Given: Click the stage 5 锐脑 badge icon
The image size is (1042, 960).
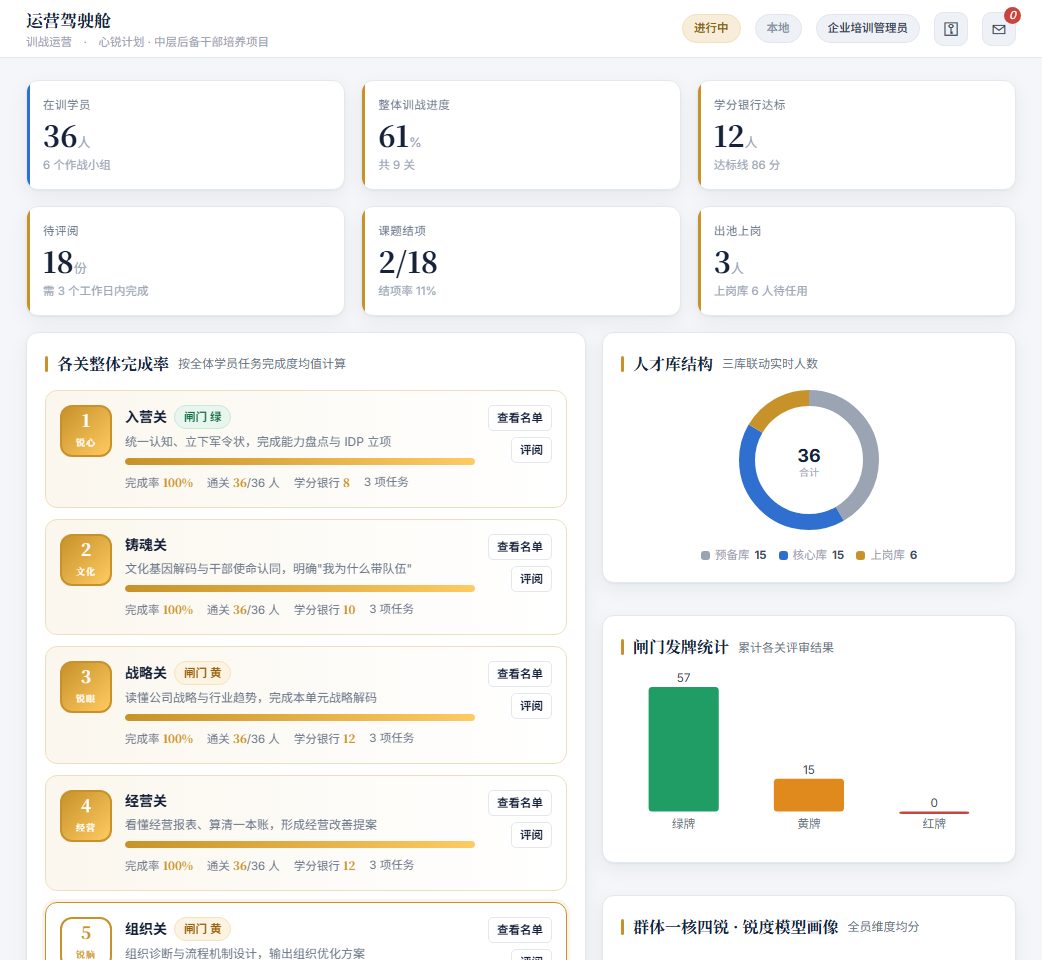Looking at the screenshot, I should click(x=86, y=939).
